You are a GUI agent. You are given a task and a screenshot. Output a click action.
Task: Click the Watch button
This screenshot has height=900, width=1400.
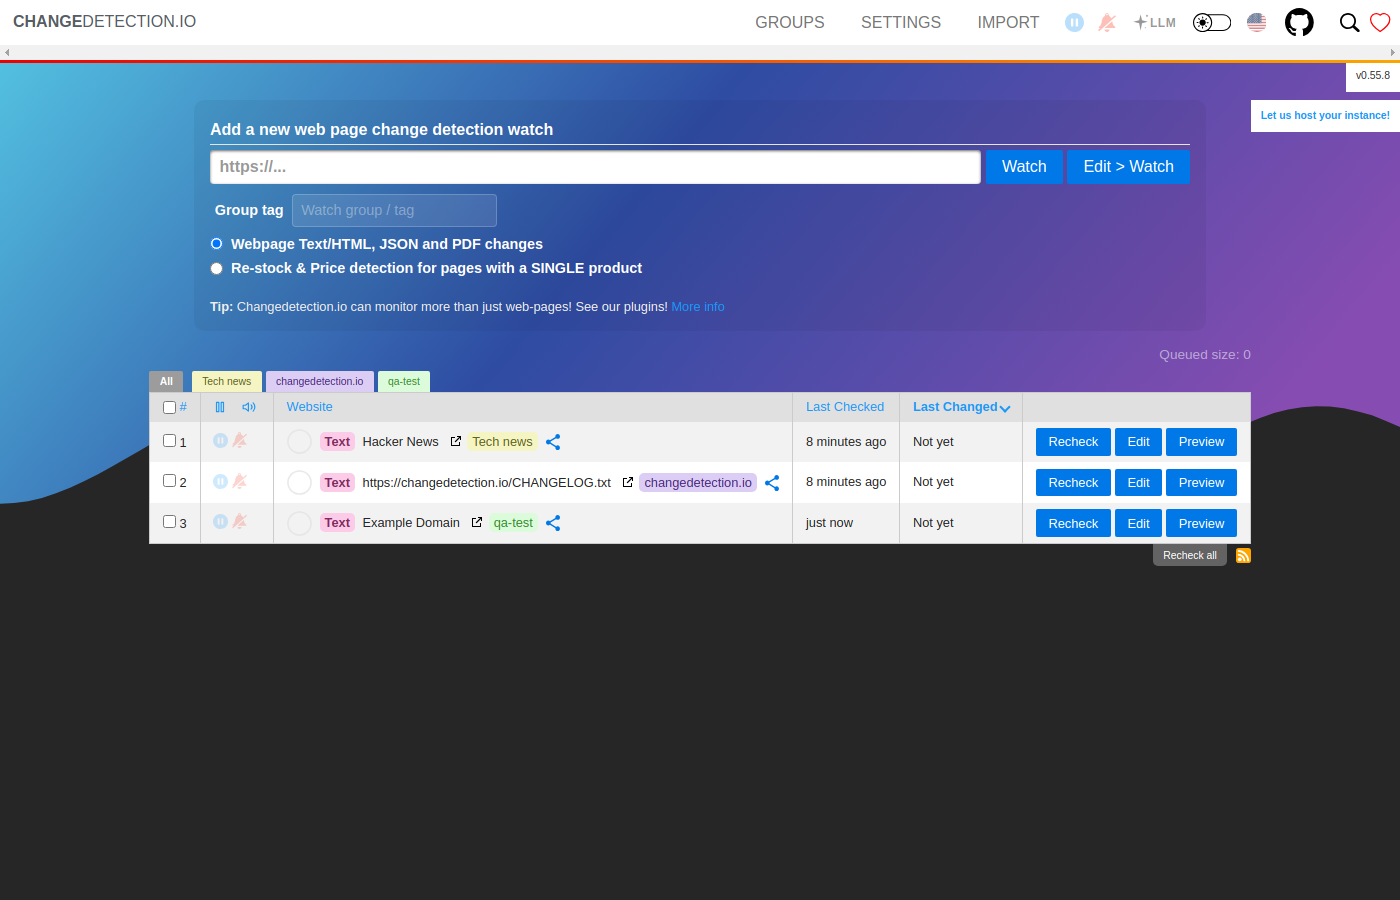pyautogui.click(x=1024, y=167)
